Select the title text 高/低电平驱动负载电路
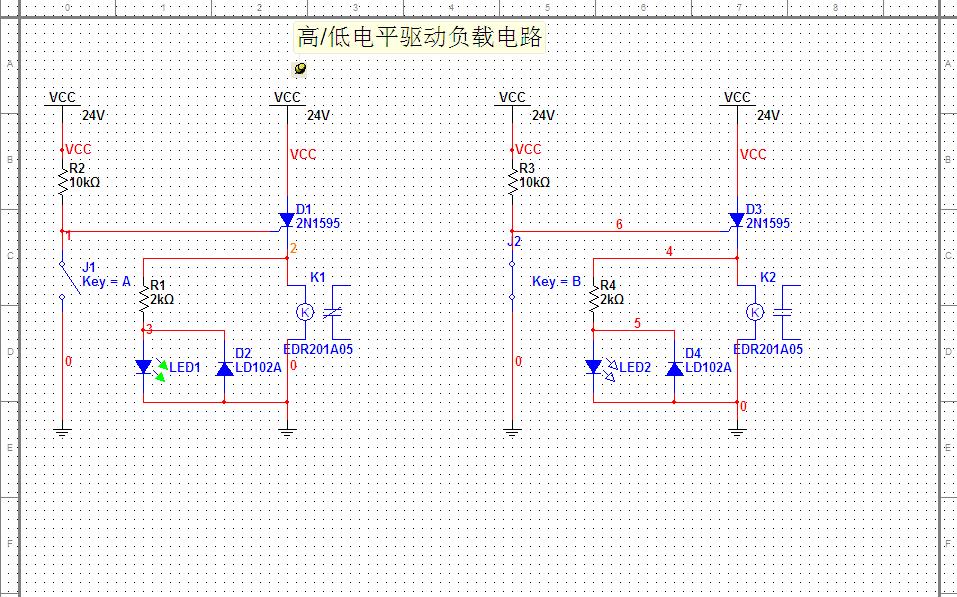Image resolution: width=957 pixels, height=597 pixels. point(419,38)
